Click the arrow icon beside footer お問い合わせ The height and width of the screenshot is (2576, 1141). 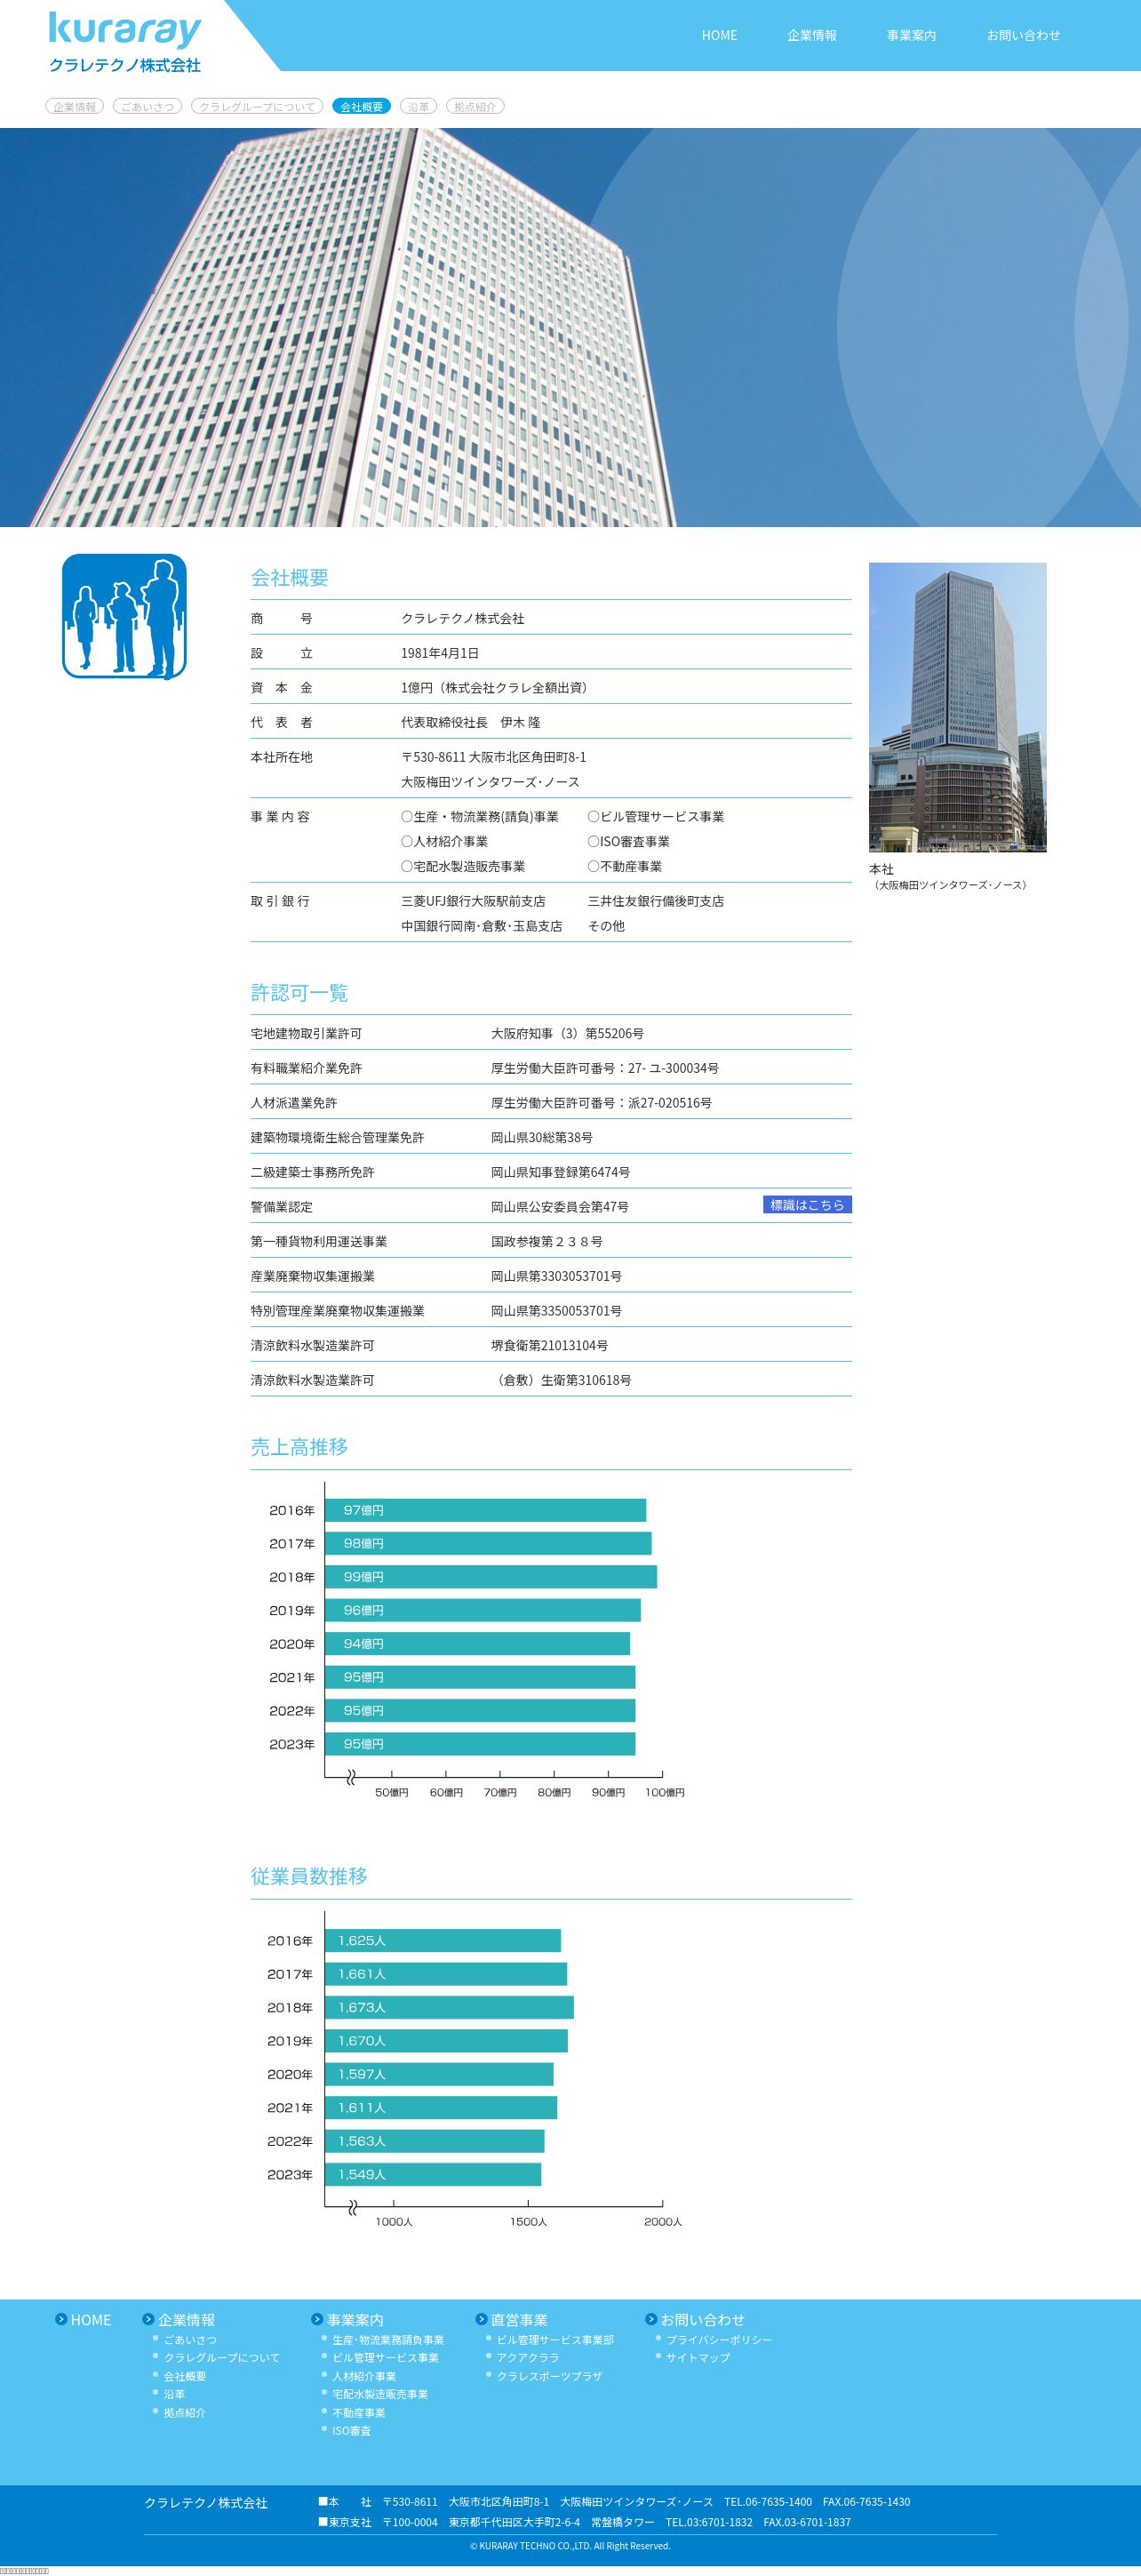pyautogui.click(x=651, y=2319)
